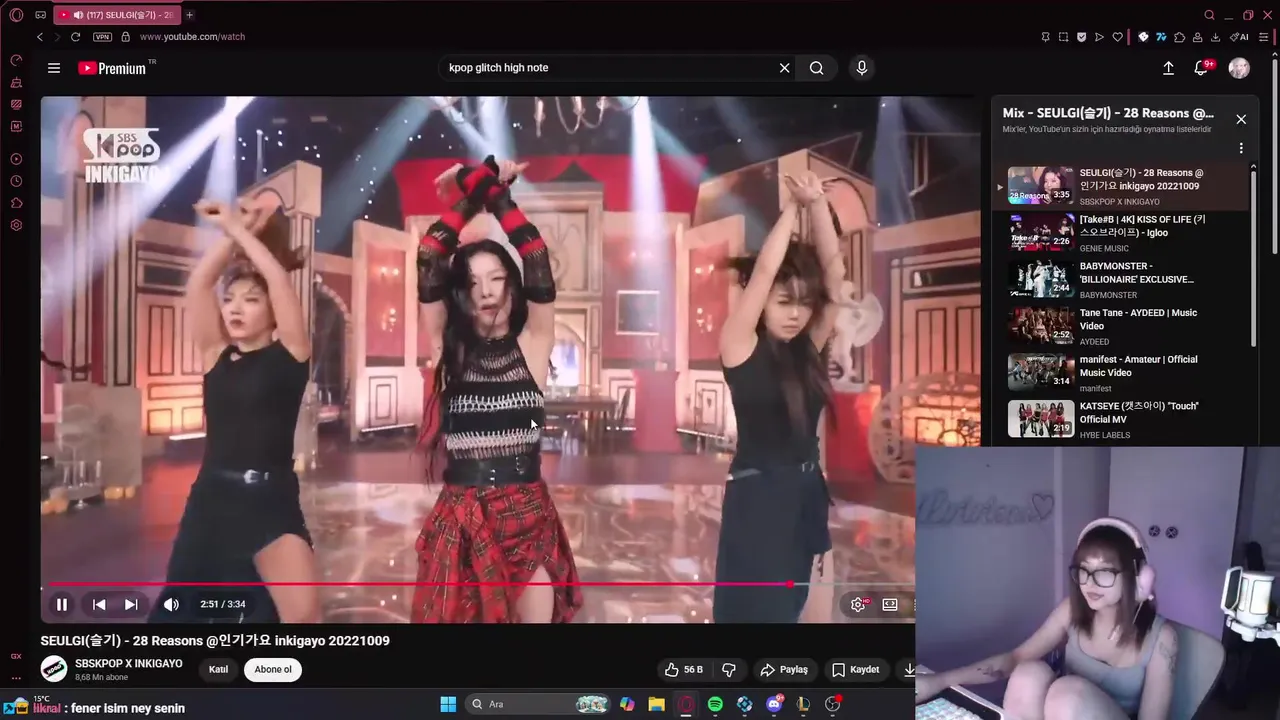Add page to bookmarks heart icon
Screen dimensions: 1280x720
(x=1117, y=37)
